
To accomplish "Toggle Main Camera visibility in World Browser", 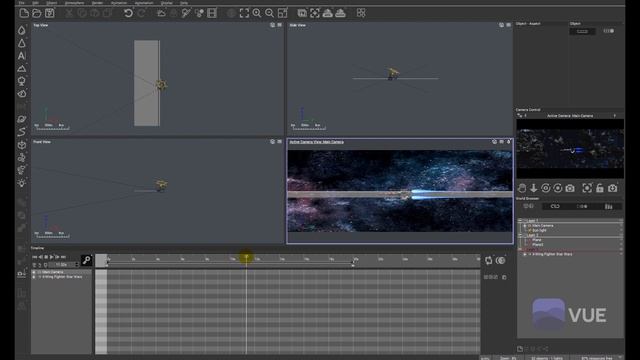I will pyautogui.click(x=621, y=225).
